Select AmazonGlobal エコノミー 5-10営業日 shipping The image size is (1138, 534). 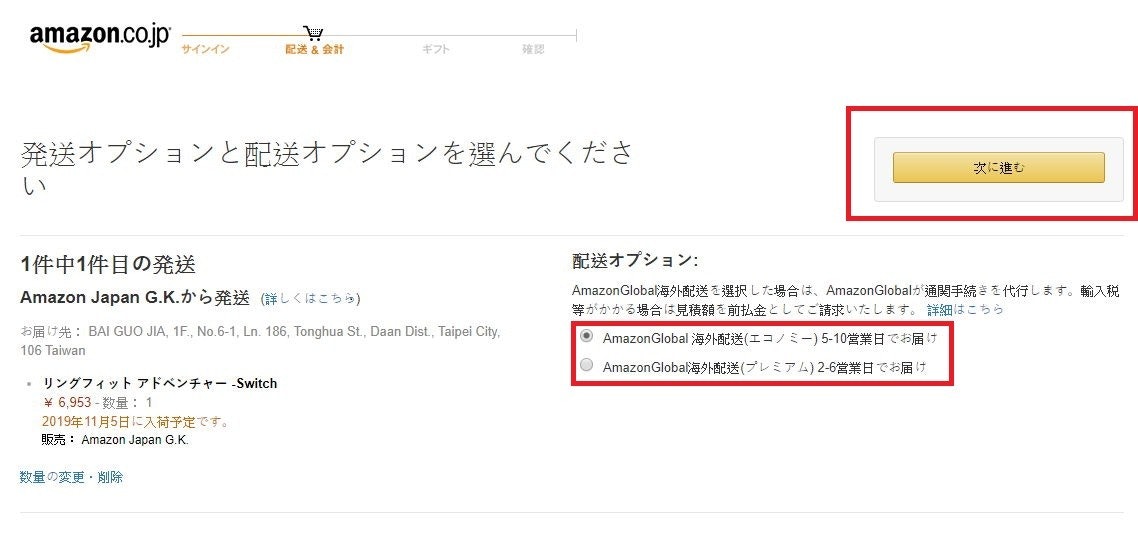(x=587, y=336)
